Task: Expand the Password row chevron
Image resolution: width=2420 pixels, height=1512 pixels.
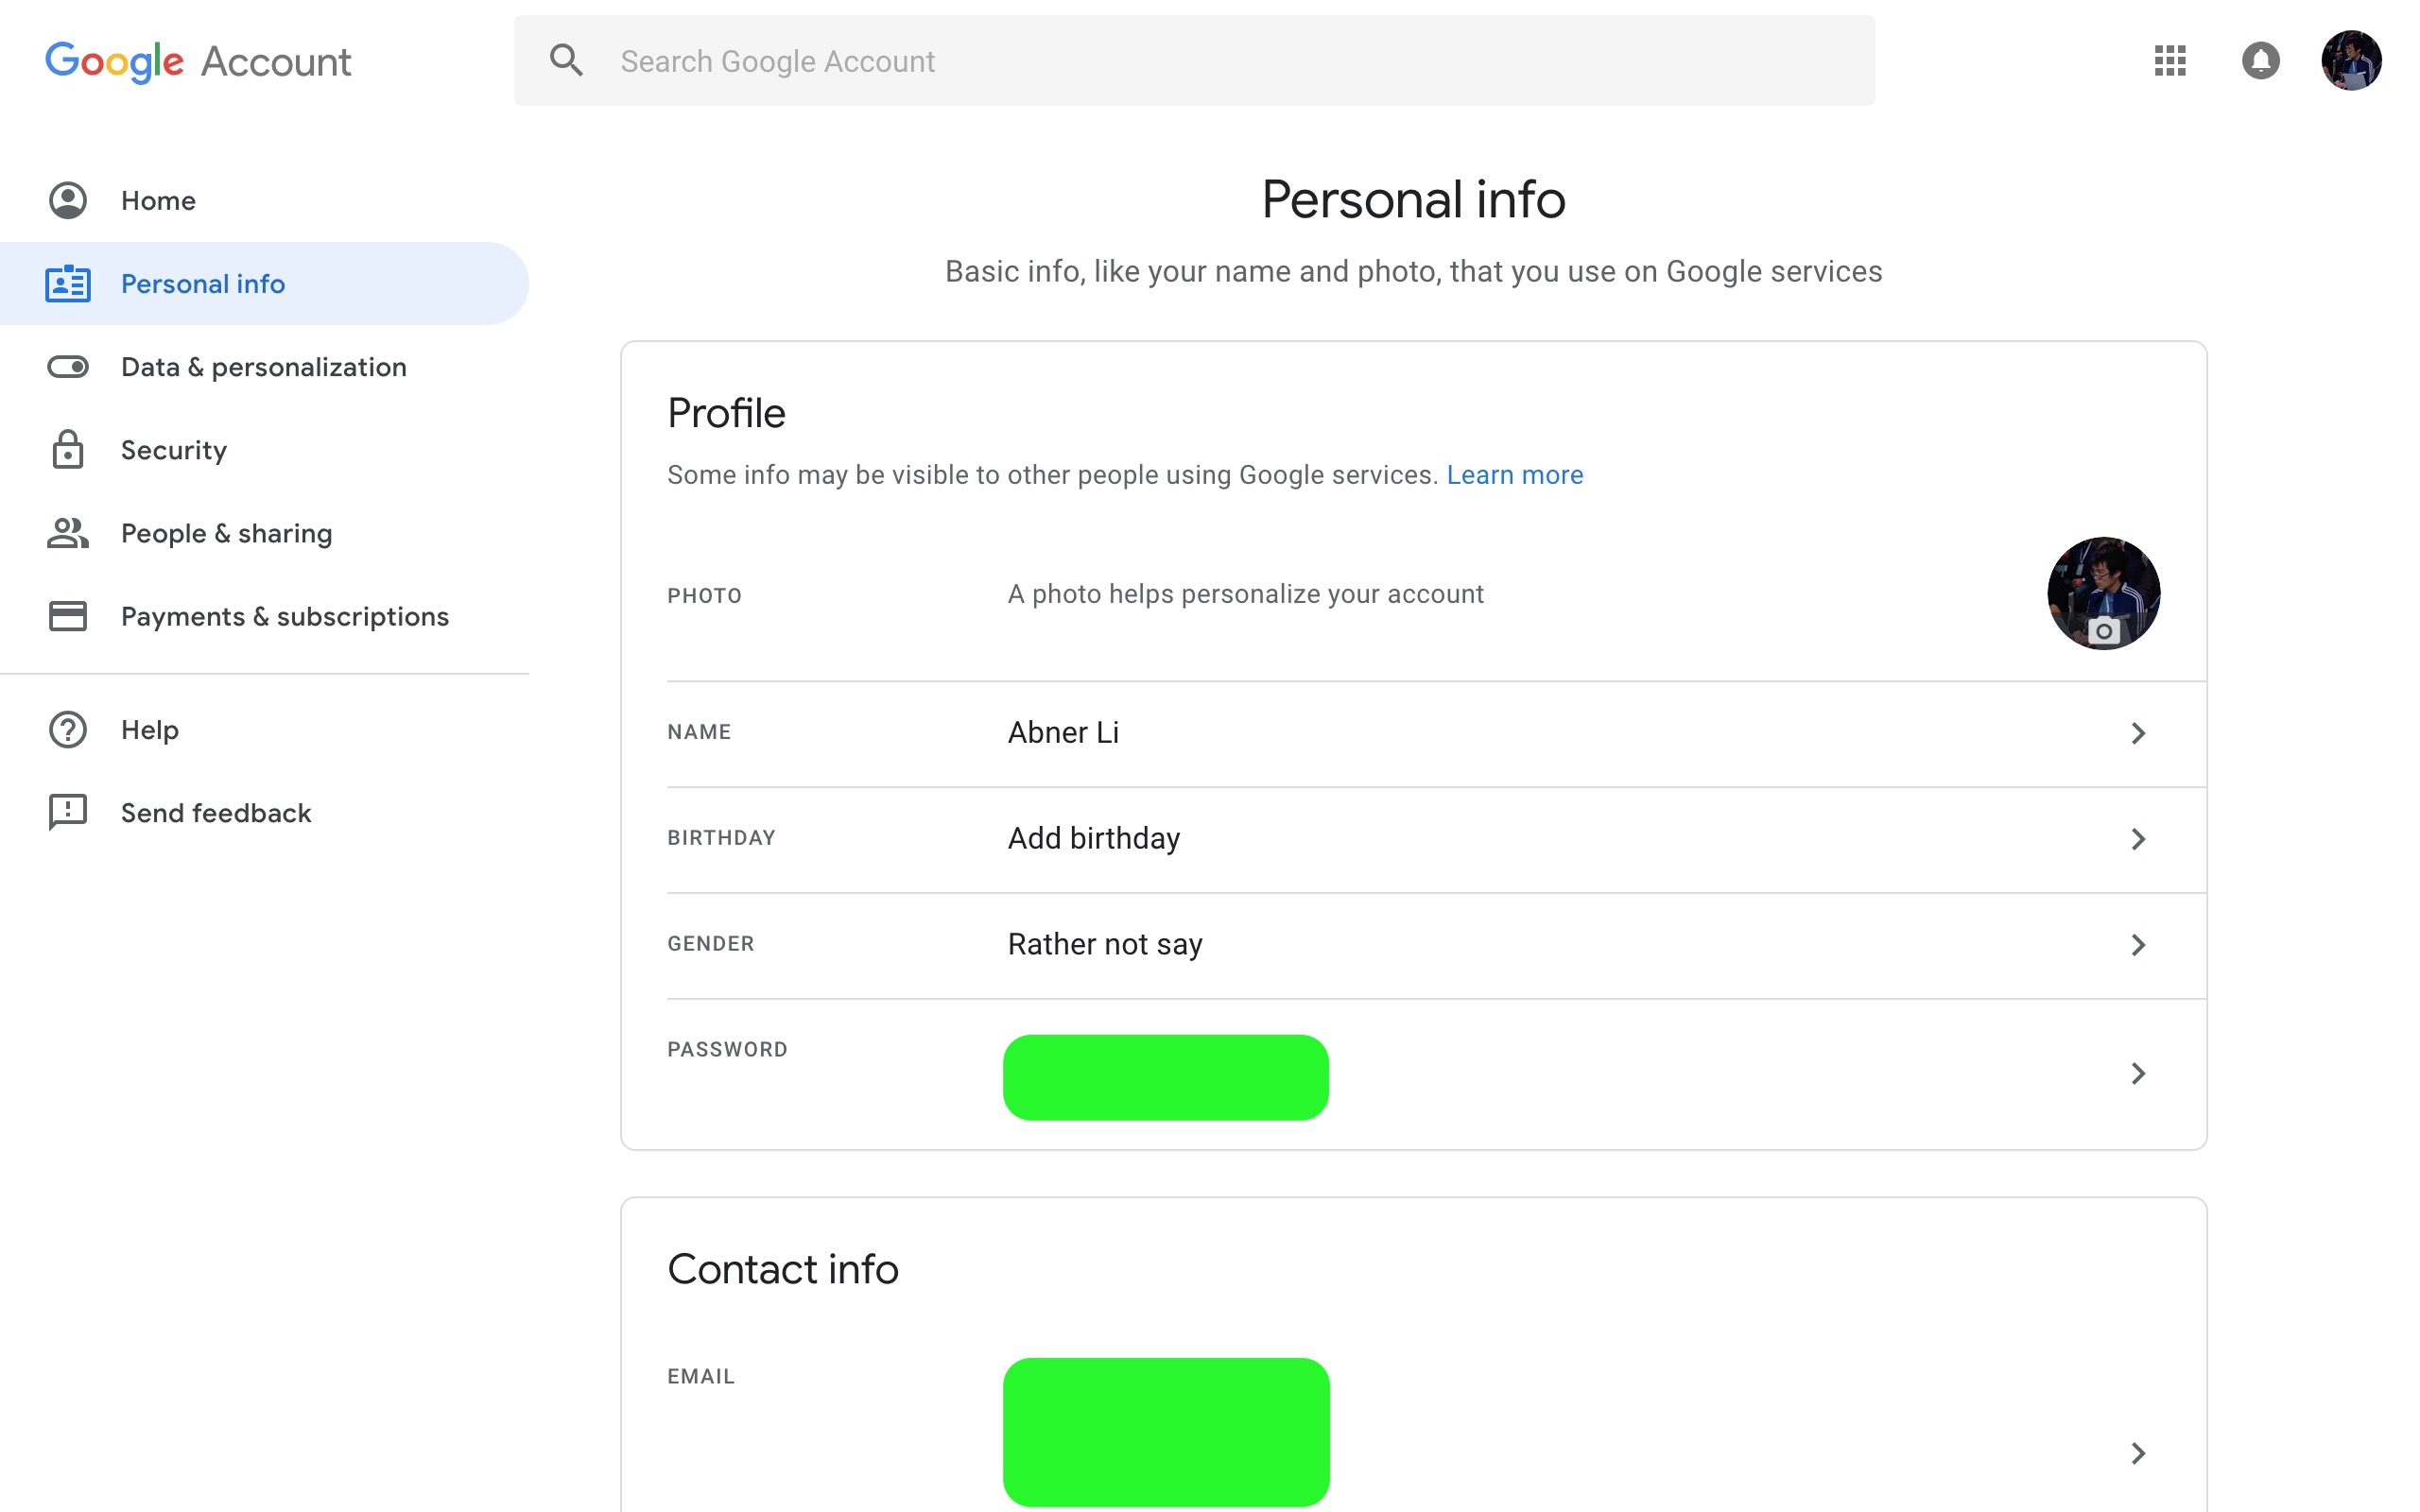Action: pos(2139,1074)
